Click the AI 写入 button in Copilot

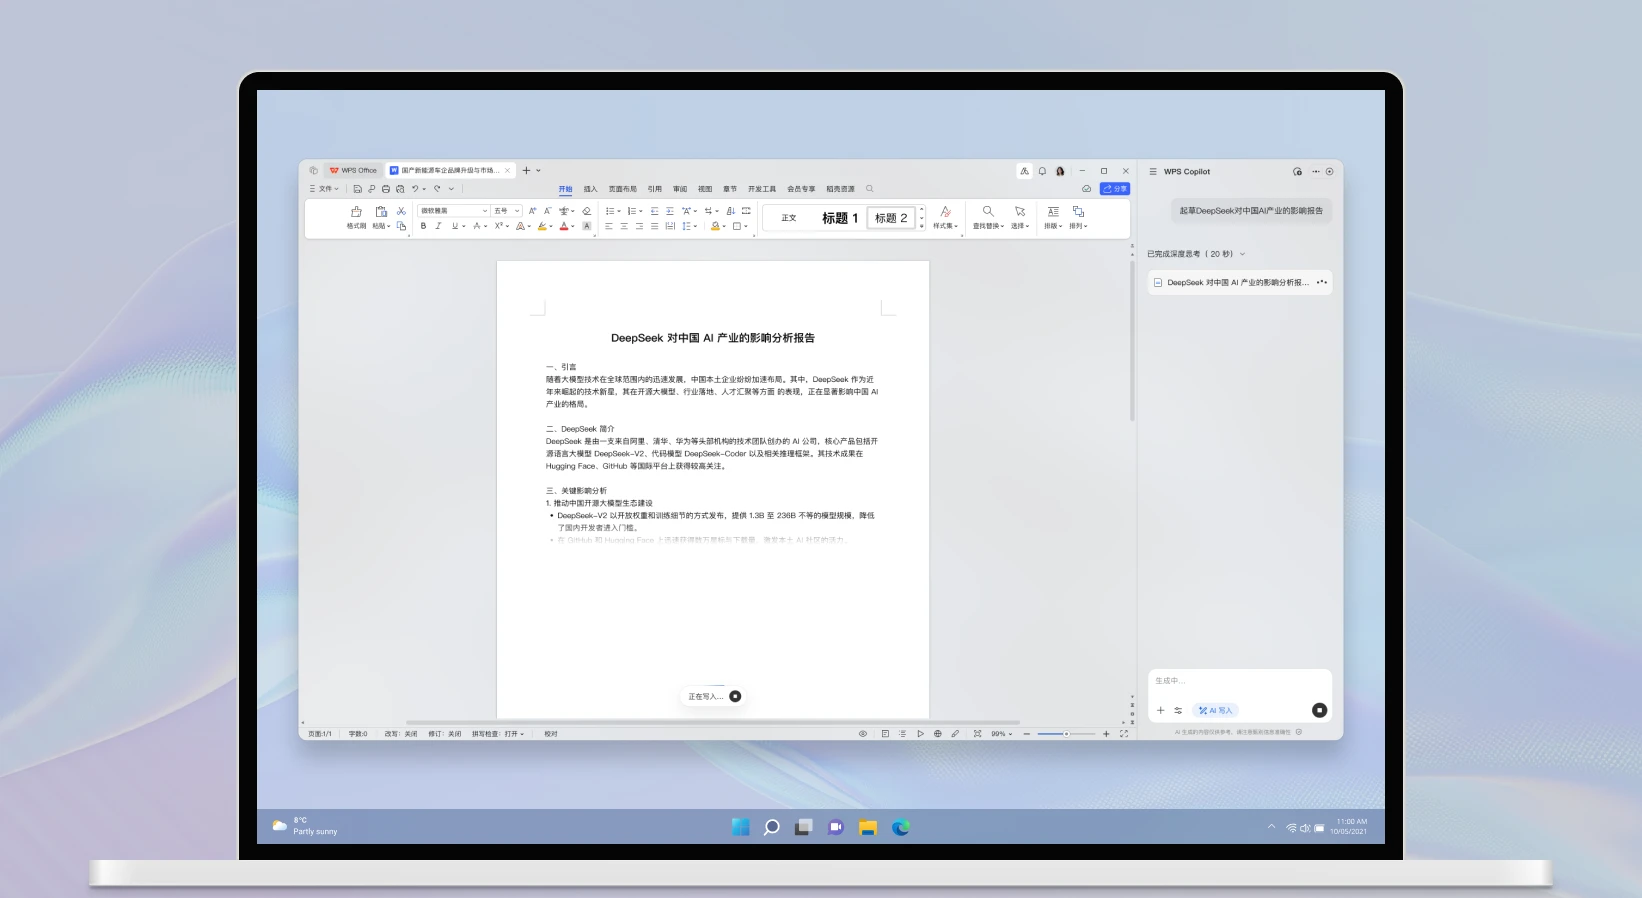[1216, 710]
